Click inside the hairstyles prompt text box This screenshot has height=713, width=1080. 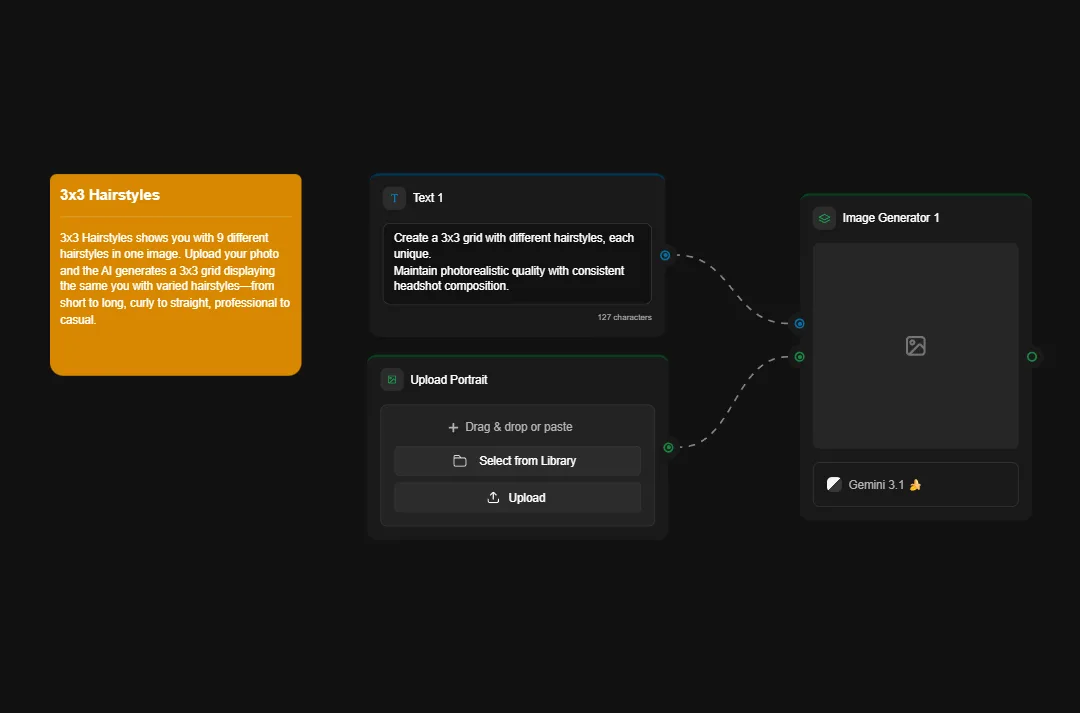[517, 263]
